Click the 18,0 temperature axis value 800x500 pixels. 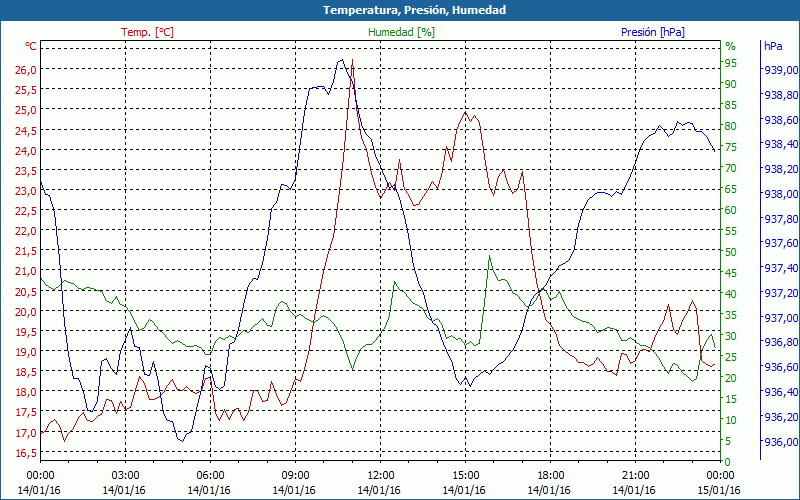click(27, 392)
